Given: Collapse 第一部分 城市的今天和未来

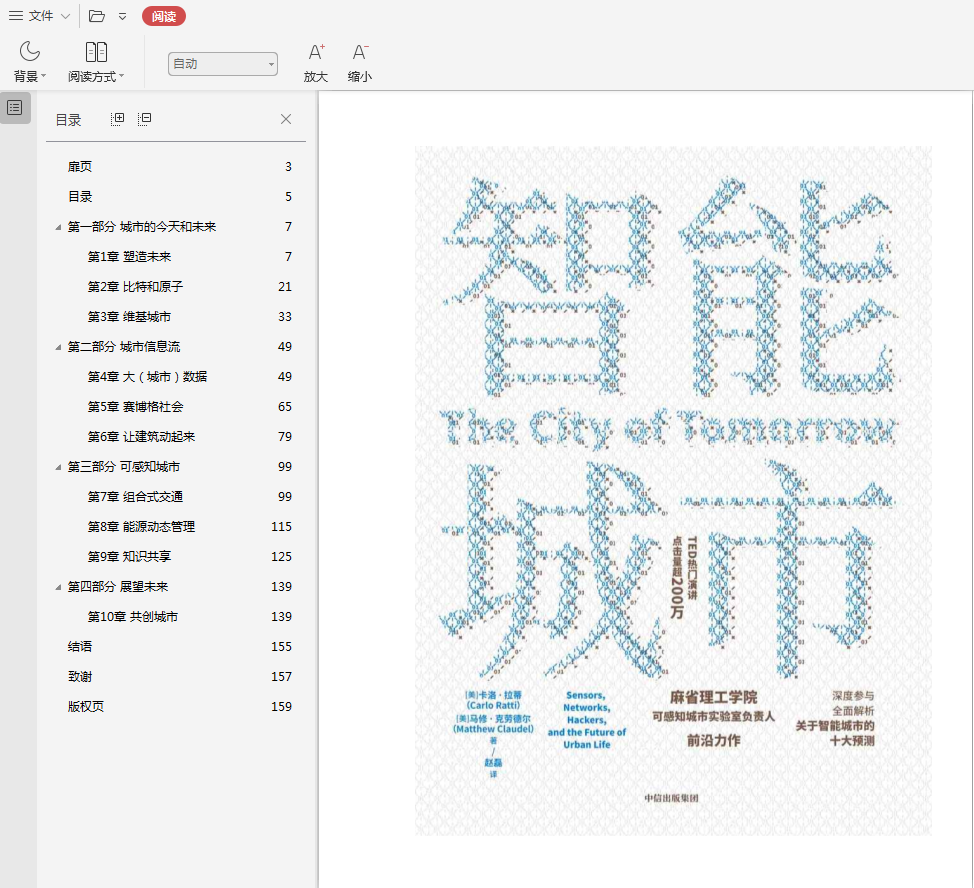Looking at the screenshot, I should pyautogui.click(x=58, y=227).
